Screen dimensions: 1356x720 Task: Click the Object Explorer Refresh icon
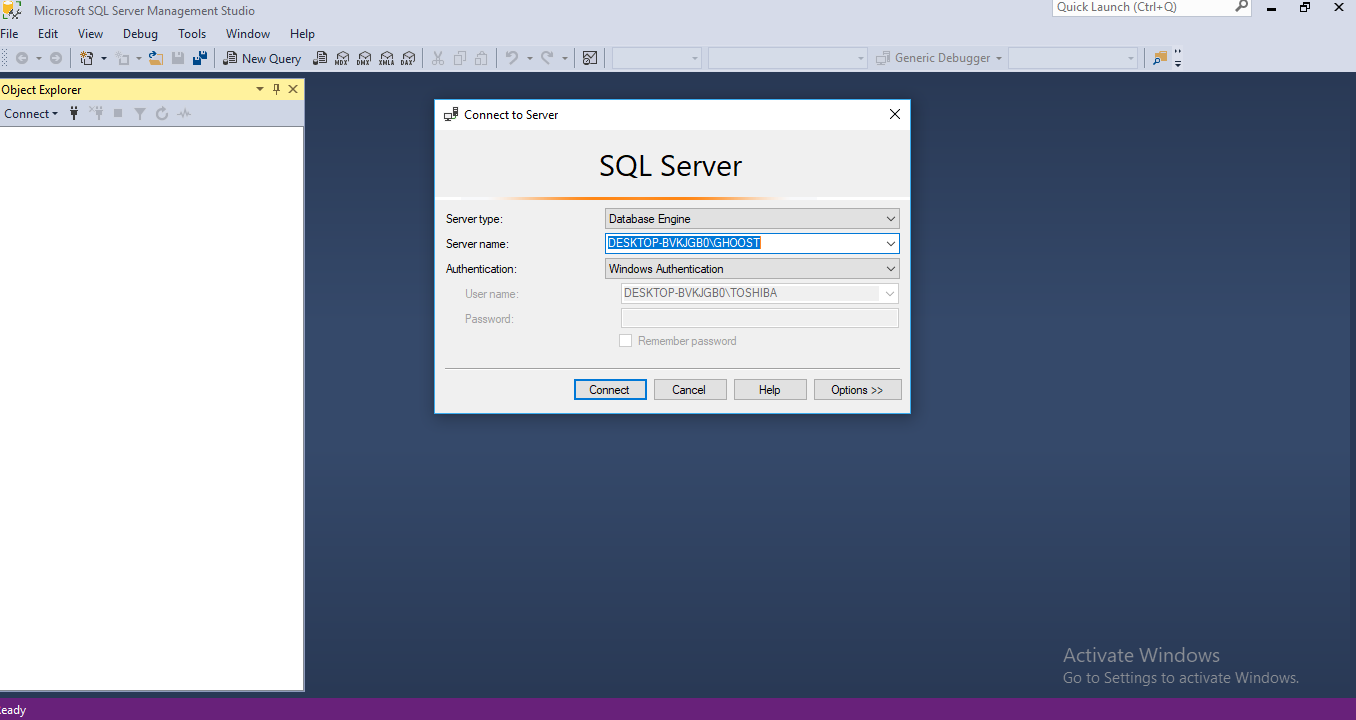point(161,113)
